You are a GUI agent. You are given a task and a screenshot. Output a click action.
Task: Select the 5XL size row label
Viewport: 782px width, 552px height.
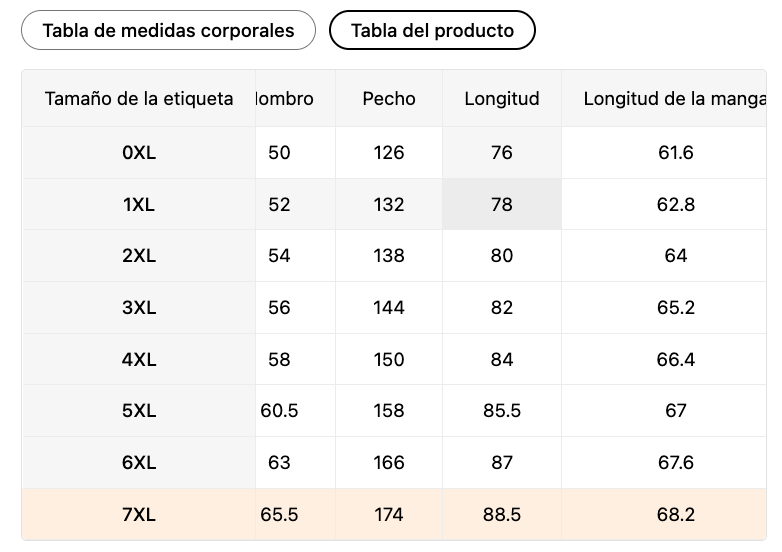coord(139,411)
